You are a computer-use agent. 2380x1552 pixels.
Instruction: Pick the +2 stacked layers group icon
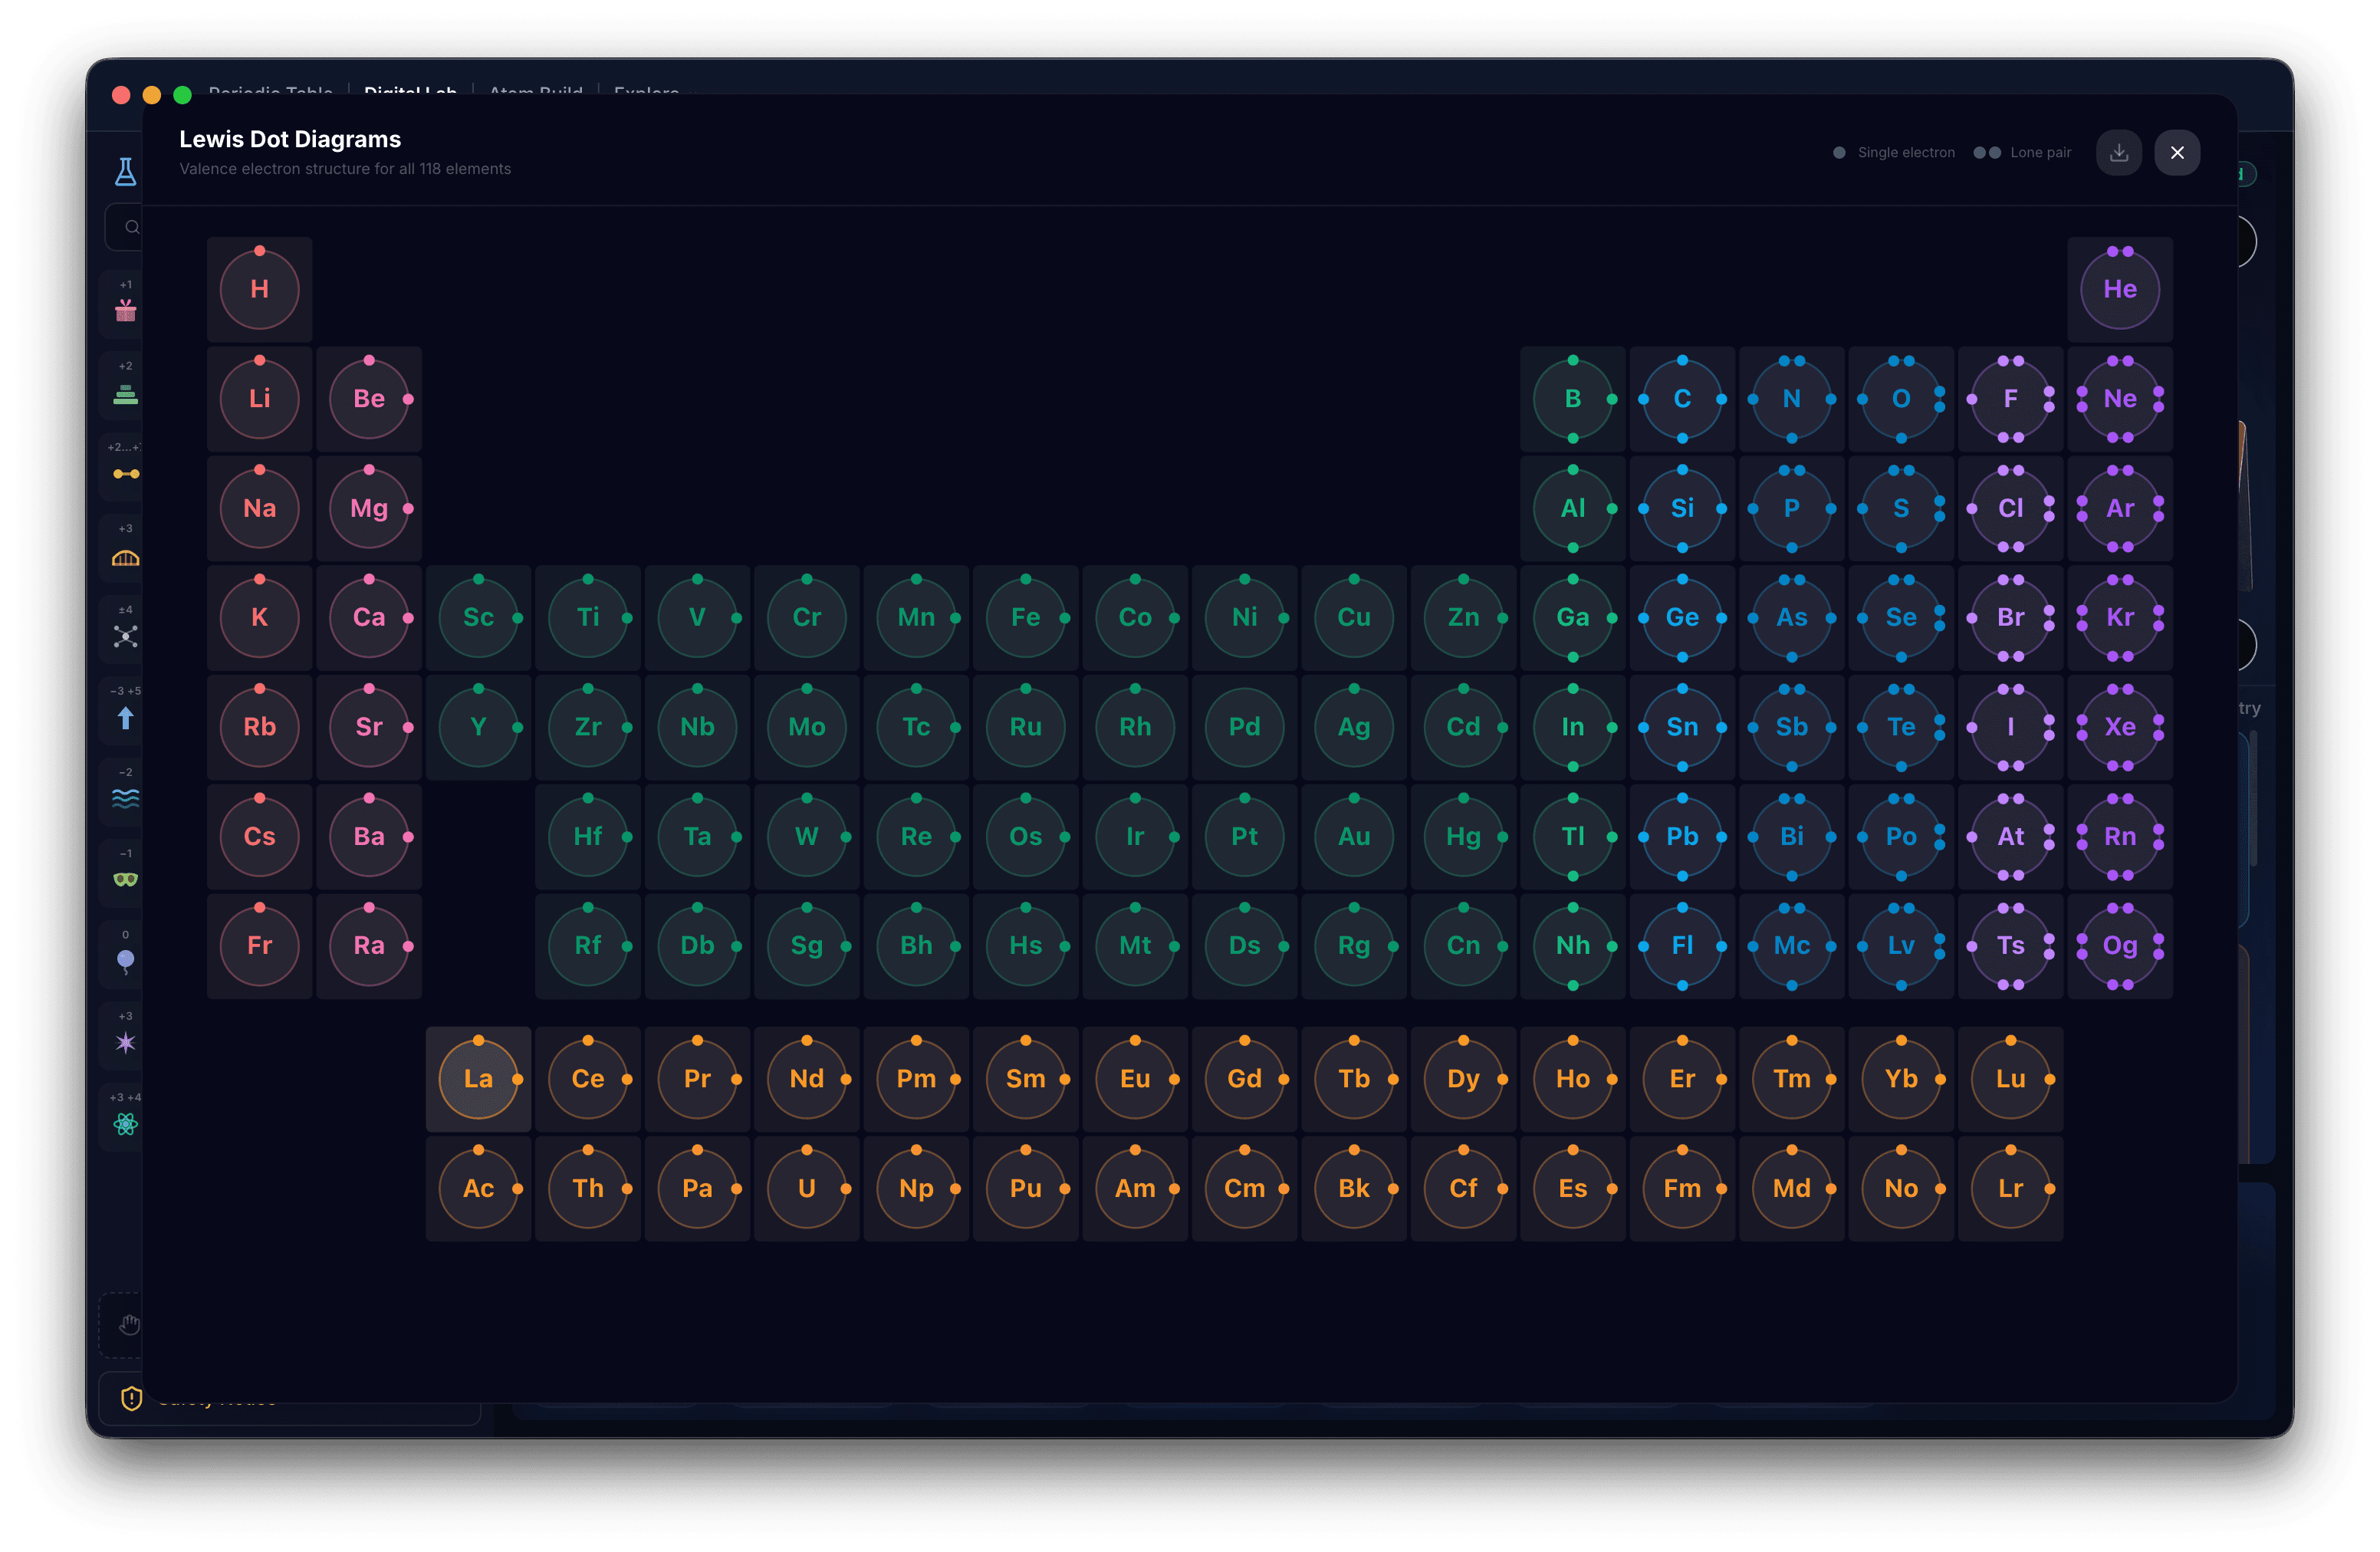click(x=125, y=394)
